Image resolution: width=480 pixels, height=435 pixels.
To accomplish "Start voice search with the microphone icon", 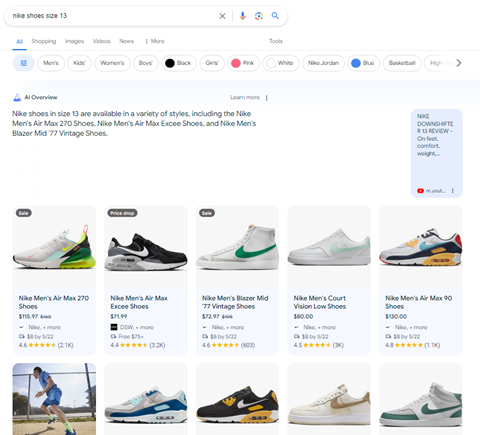I will (x=243, y=16).
